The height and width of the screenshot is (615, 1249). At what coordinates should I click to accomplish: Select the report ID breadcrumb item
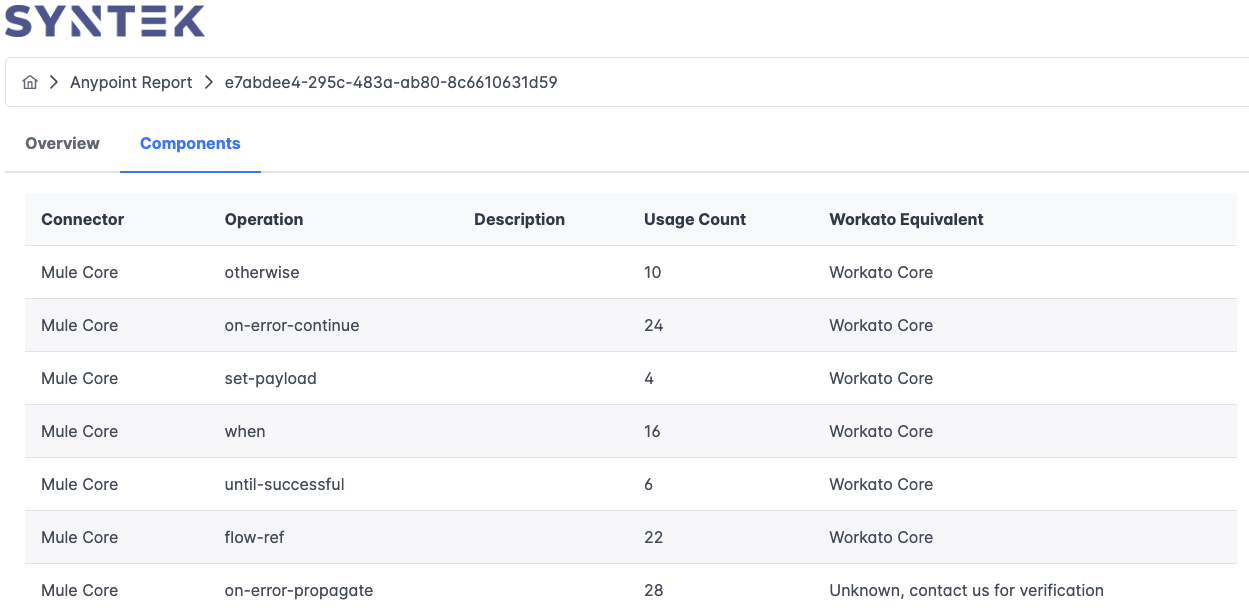coord(391,83)
